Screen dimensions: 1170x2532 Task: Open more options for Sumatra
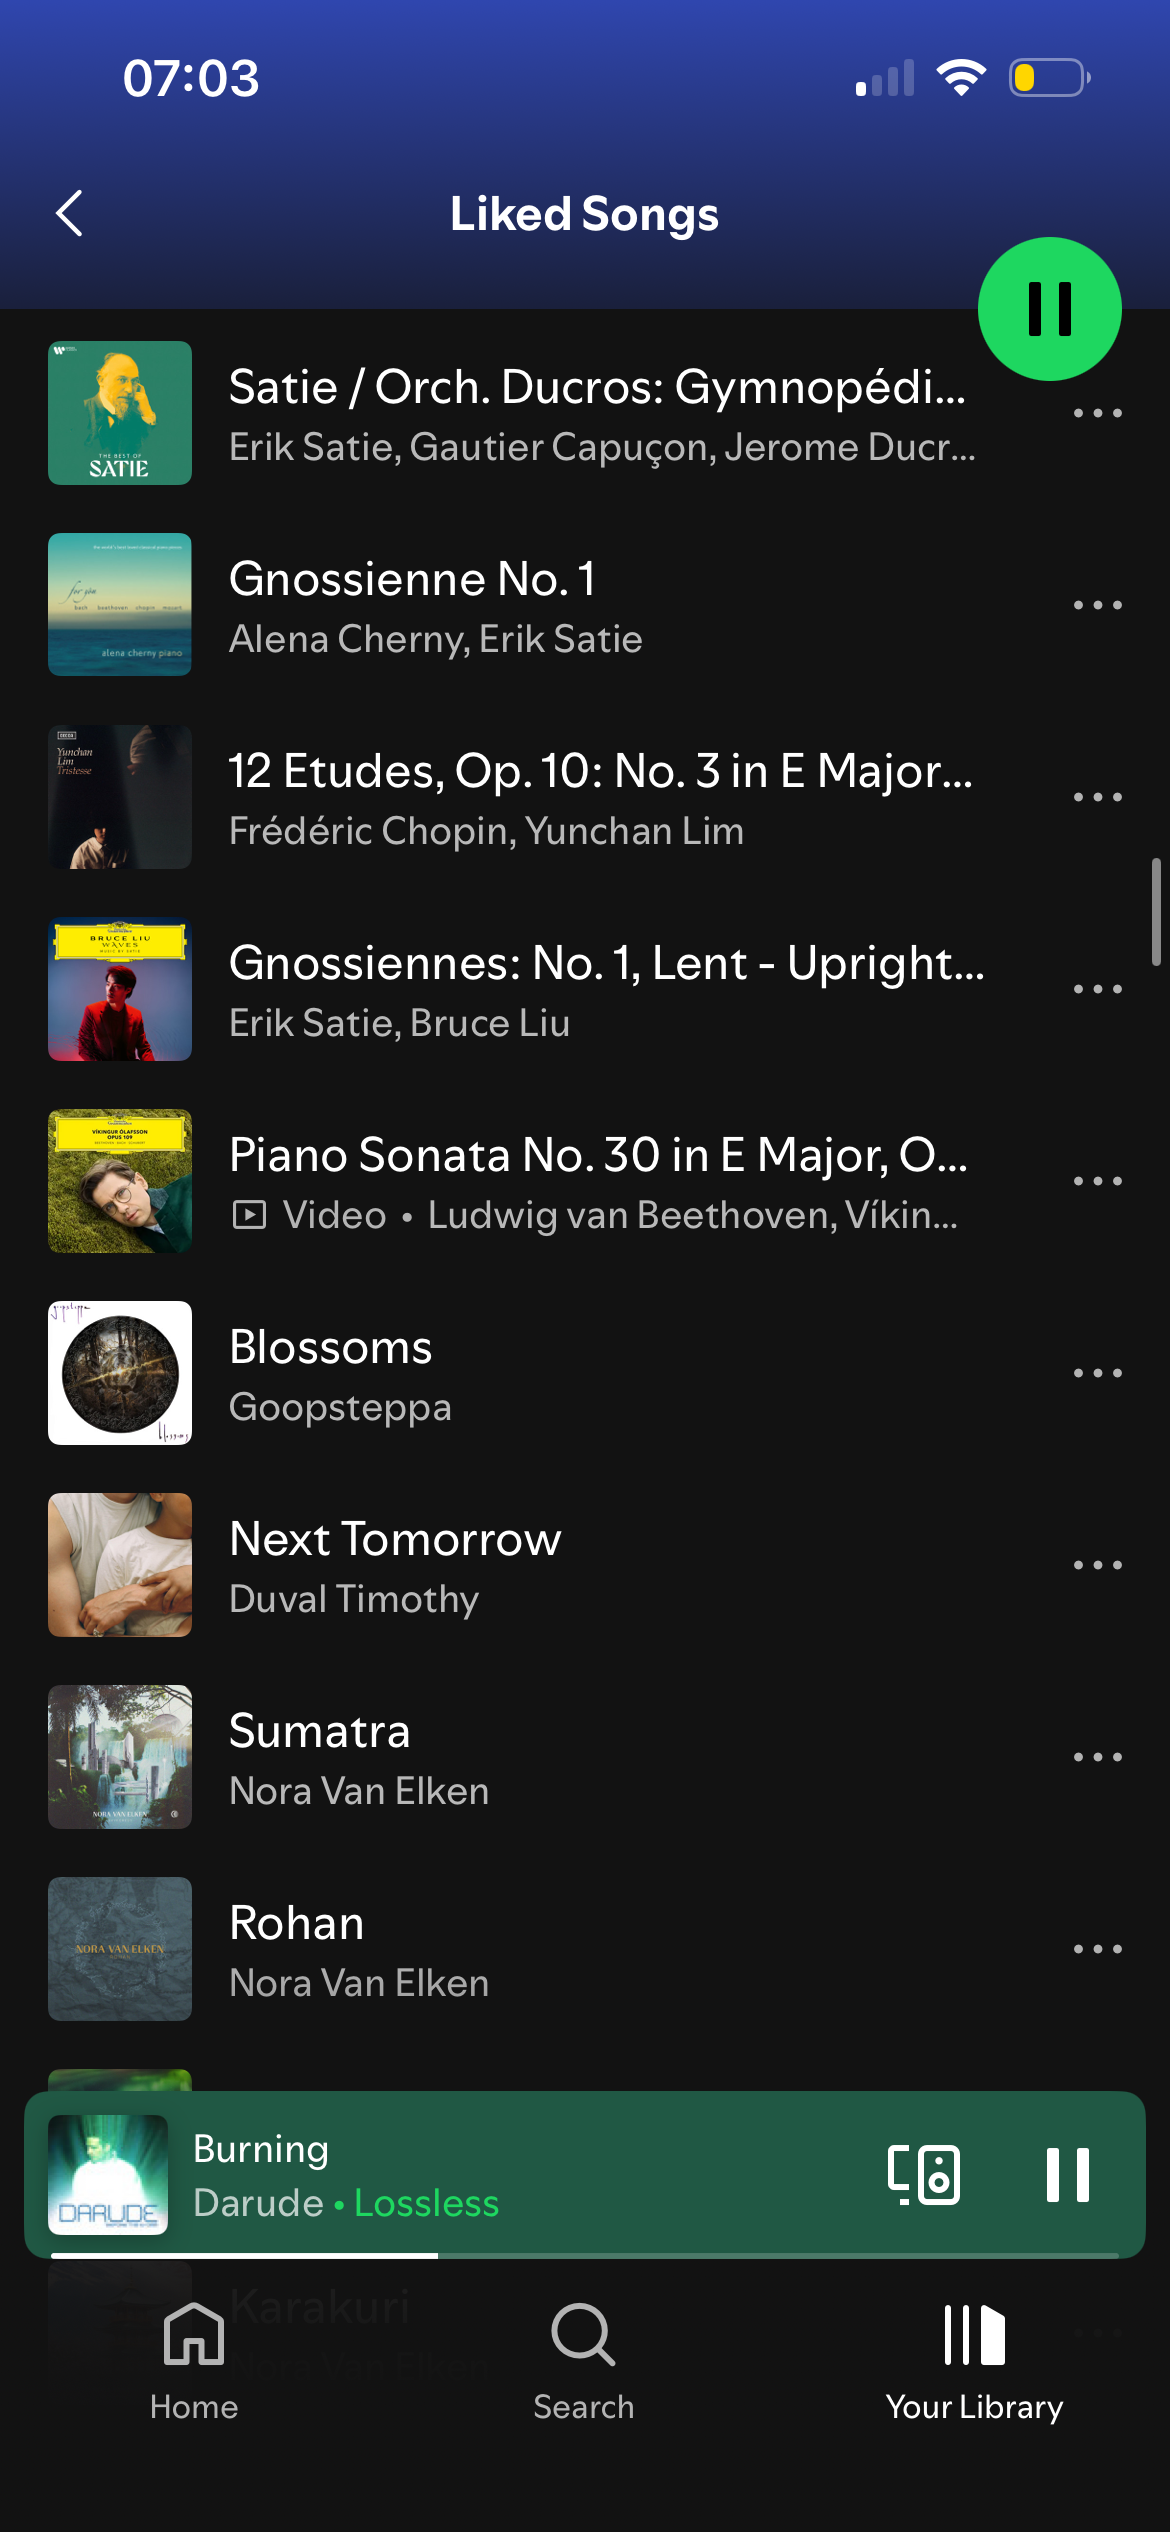(x=1097, y=1757)
